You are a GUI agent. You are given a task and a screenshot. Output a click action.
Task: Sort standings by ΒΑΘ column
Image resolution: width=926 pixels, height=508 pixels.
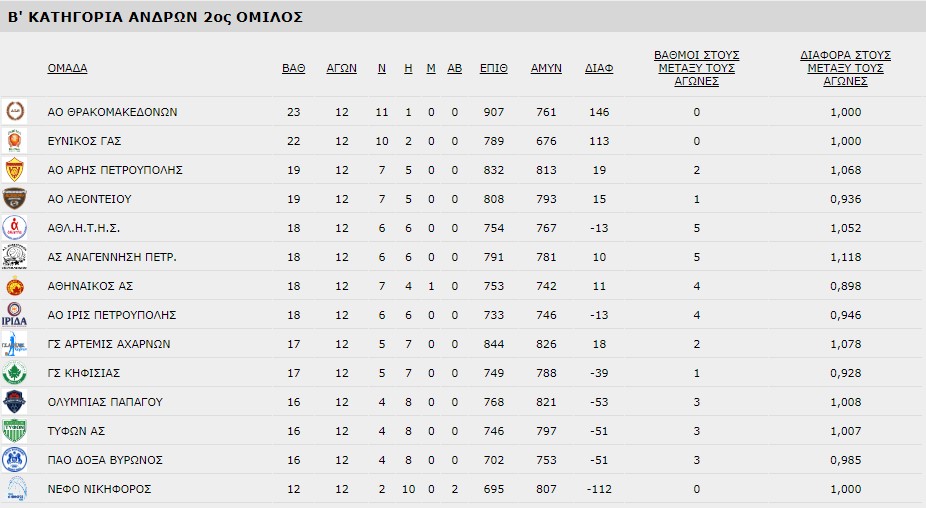[x=293, y=69]
